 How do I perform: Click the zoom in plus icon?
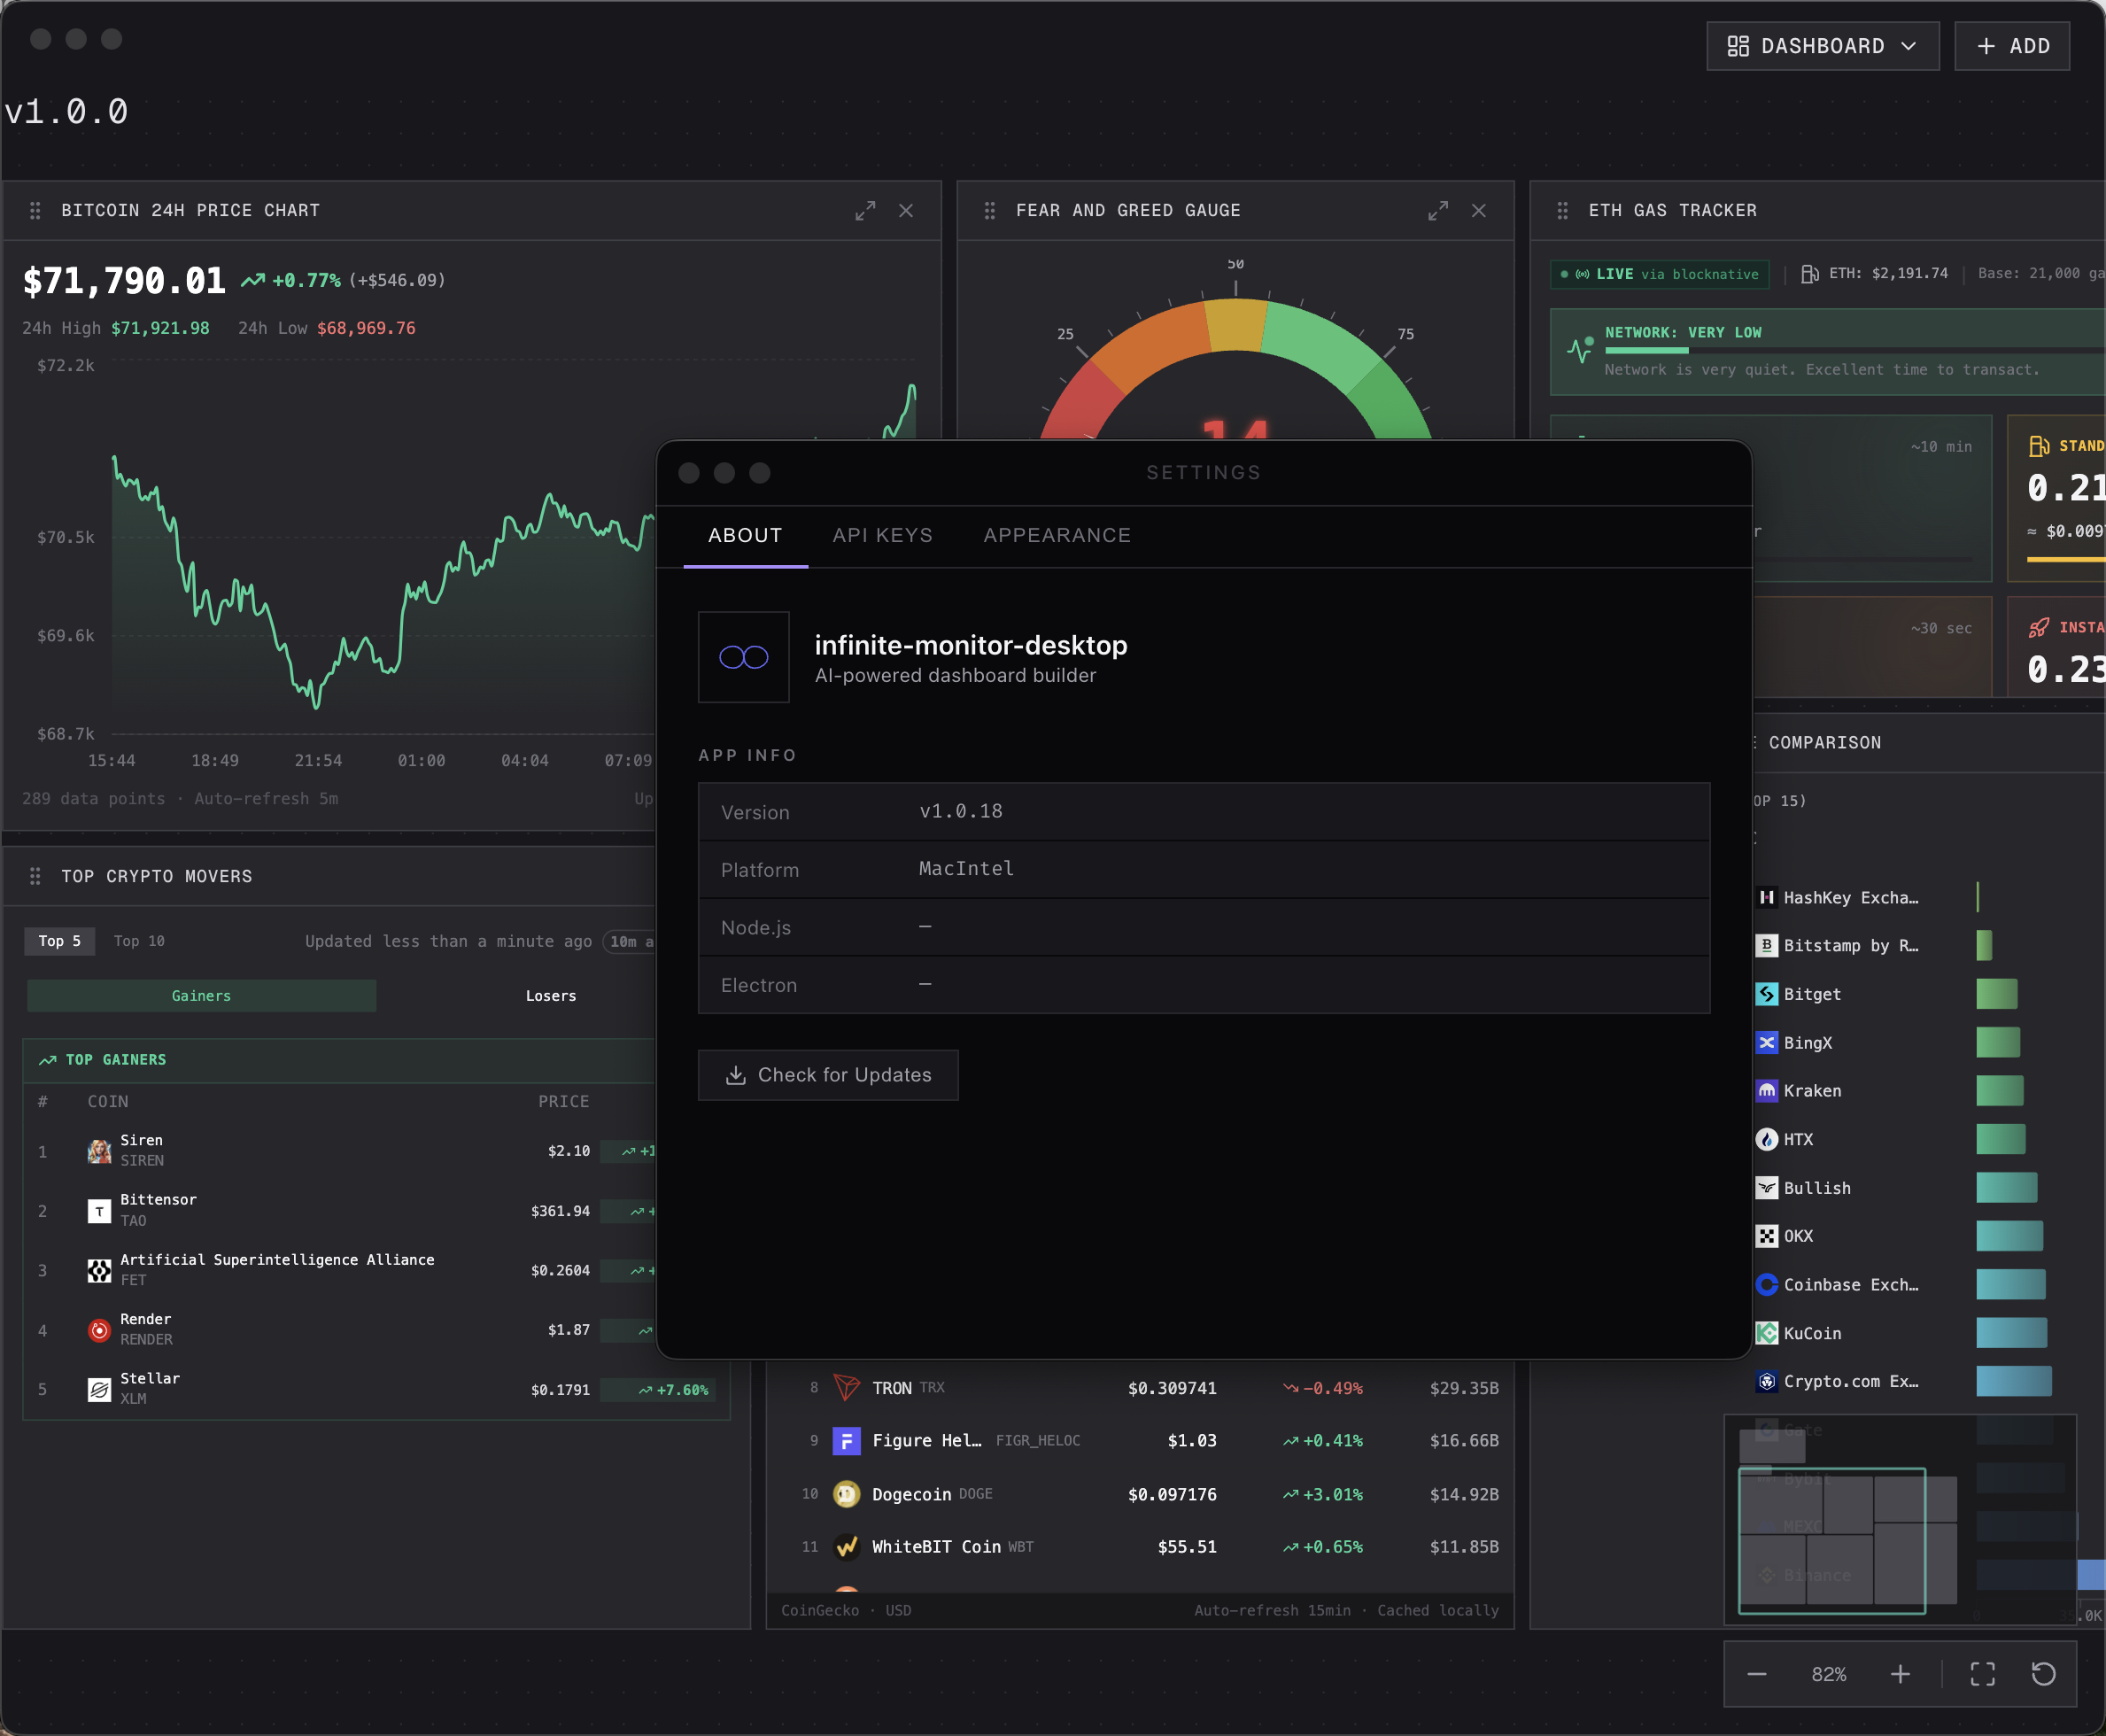click(x=1900, y=1674)
